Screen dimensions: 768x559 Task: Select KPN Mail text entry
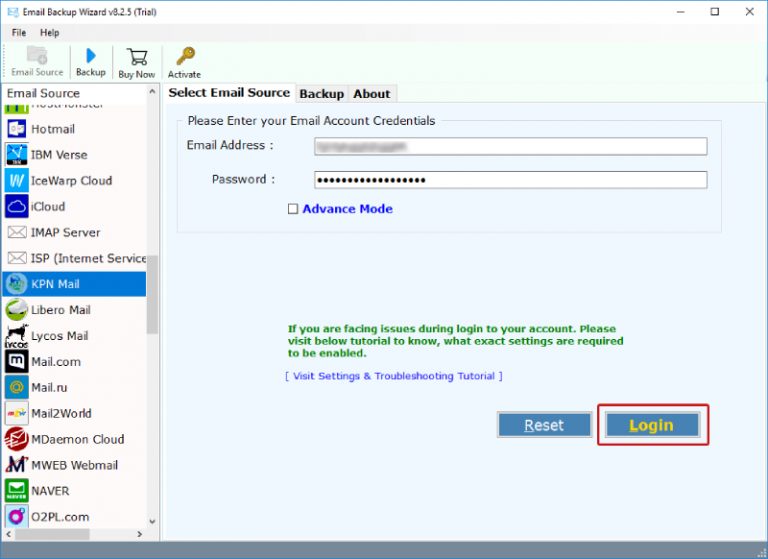(x=55, y=284)
